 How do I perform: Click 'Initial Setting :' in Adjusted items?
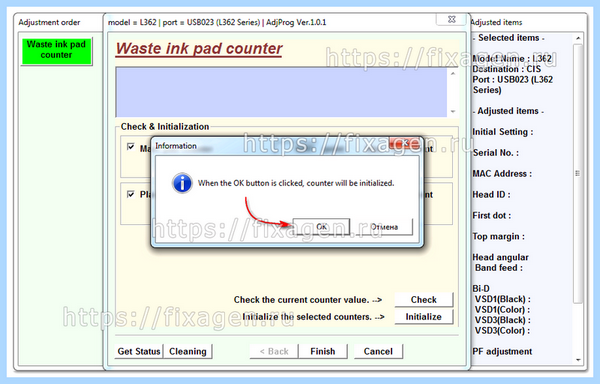[x=503, y=132]
